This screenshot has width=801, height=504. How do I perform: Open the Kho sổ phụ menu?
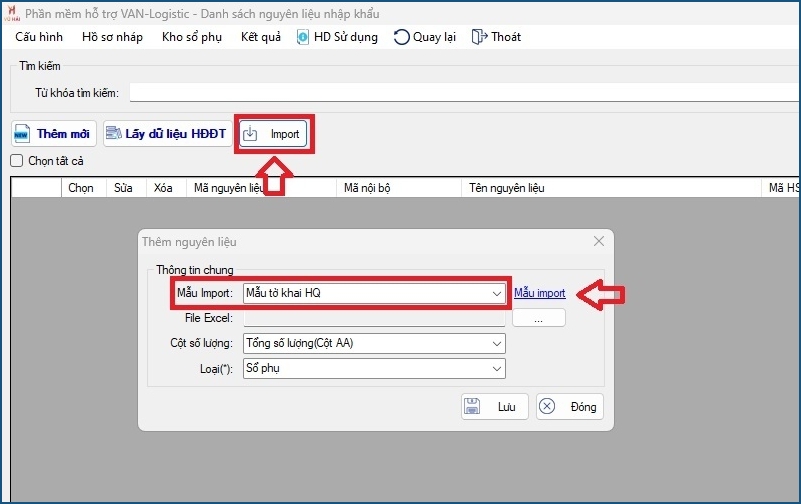pos(191,37)
